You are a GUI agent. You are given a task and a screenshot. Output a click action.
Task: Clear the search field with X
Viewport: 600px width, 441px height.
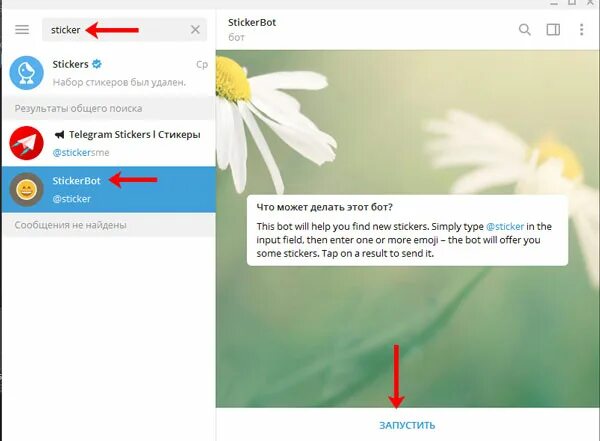coord(195,29)
